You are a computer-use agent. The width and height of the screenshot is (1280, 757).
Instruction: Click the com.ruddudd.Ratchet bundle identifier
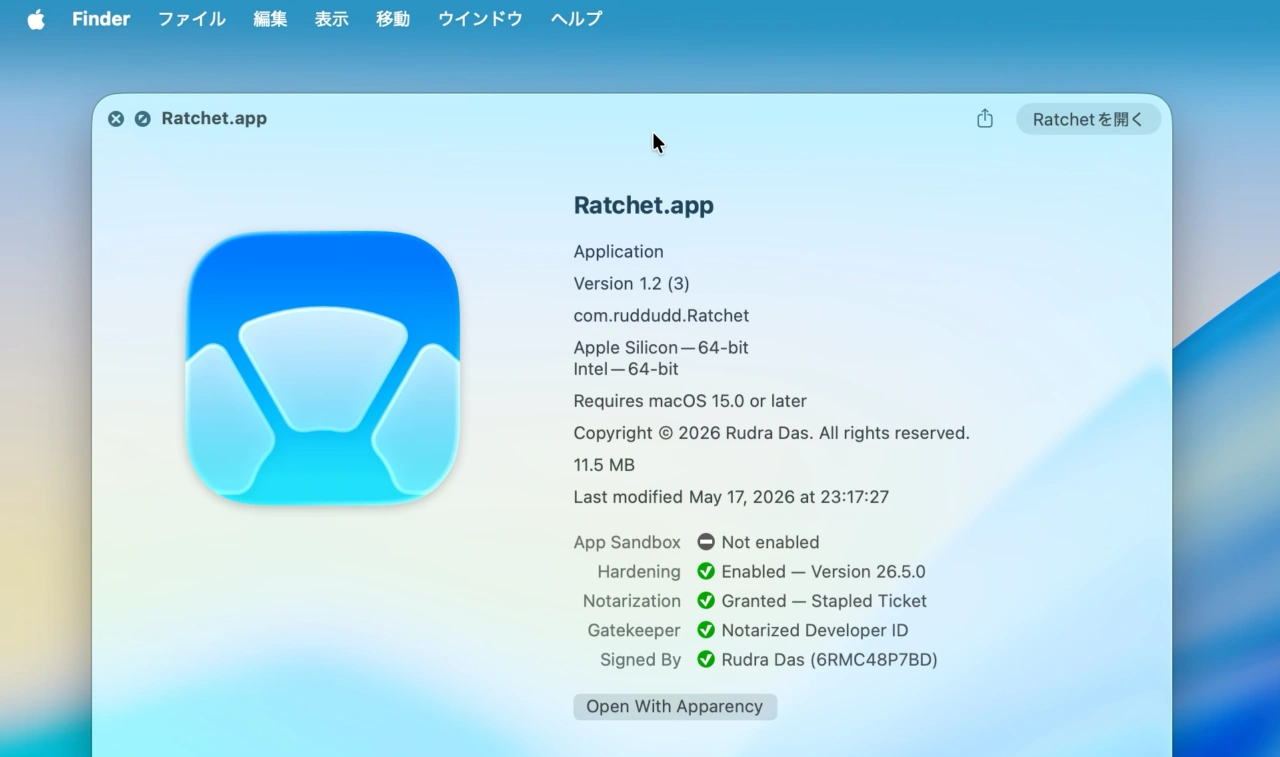coord(662,316)
